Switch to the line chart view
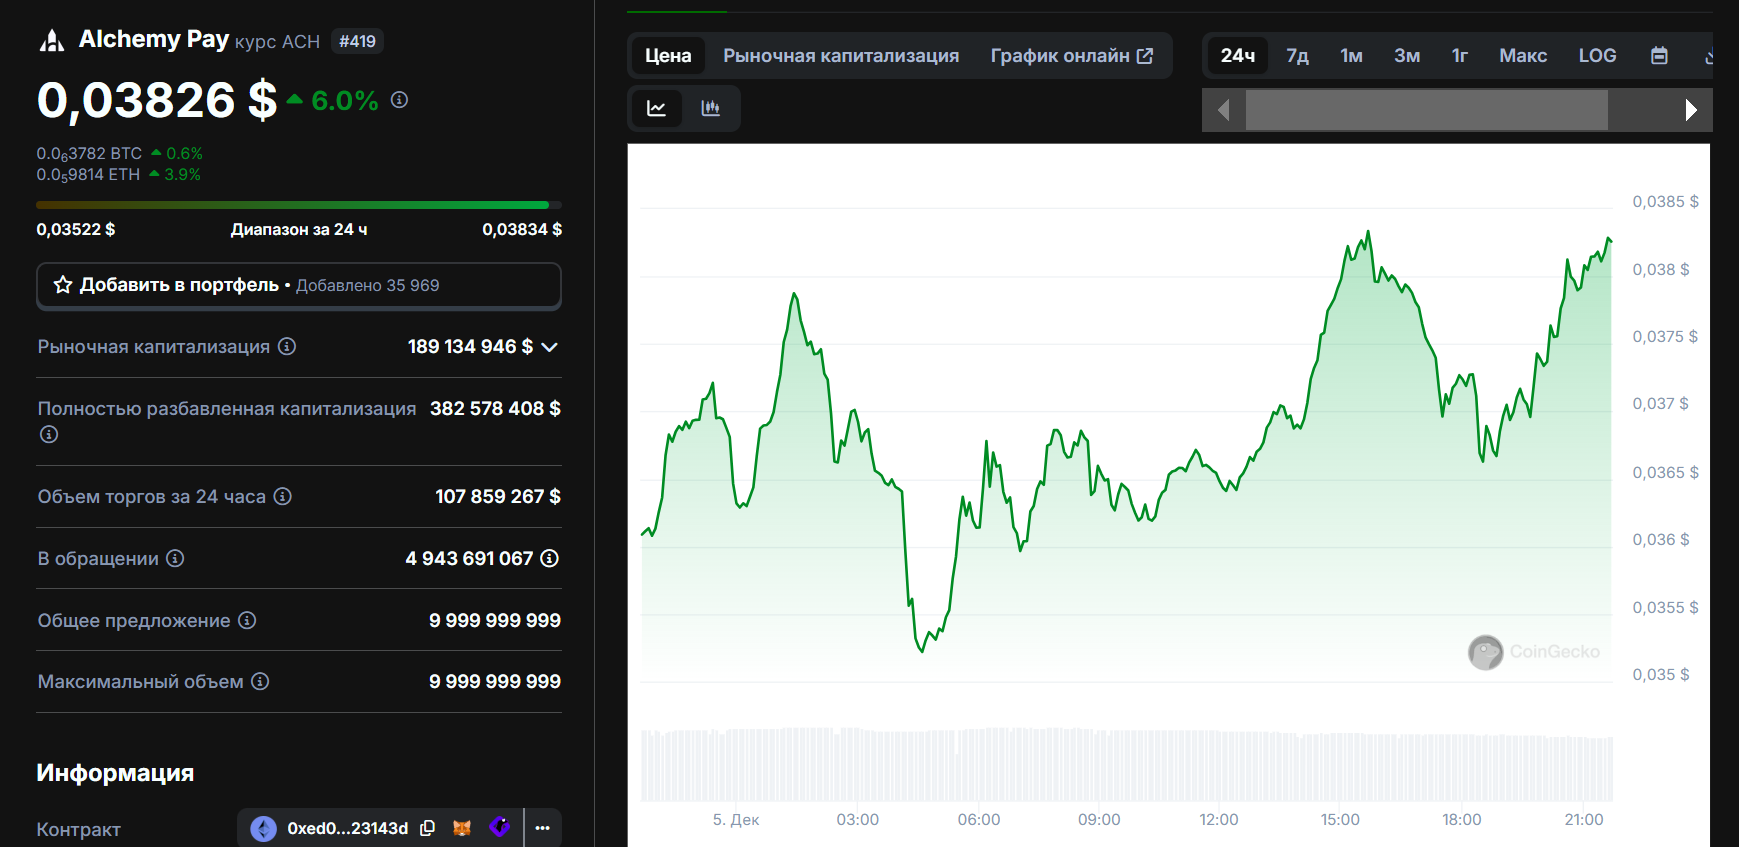The image size is (1739, 847). click(657, 108)
